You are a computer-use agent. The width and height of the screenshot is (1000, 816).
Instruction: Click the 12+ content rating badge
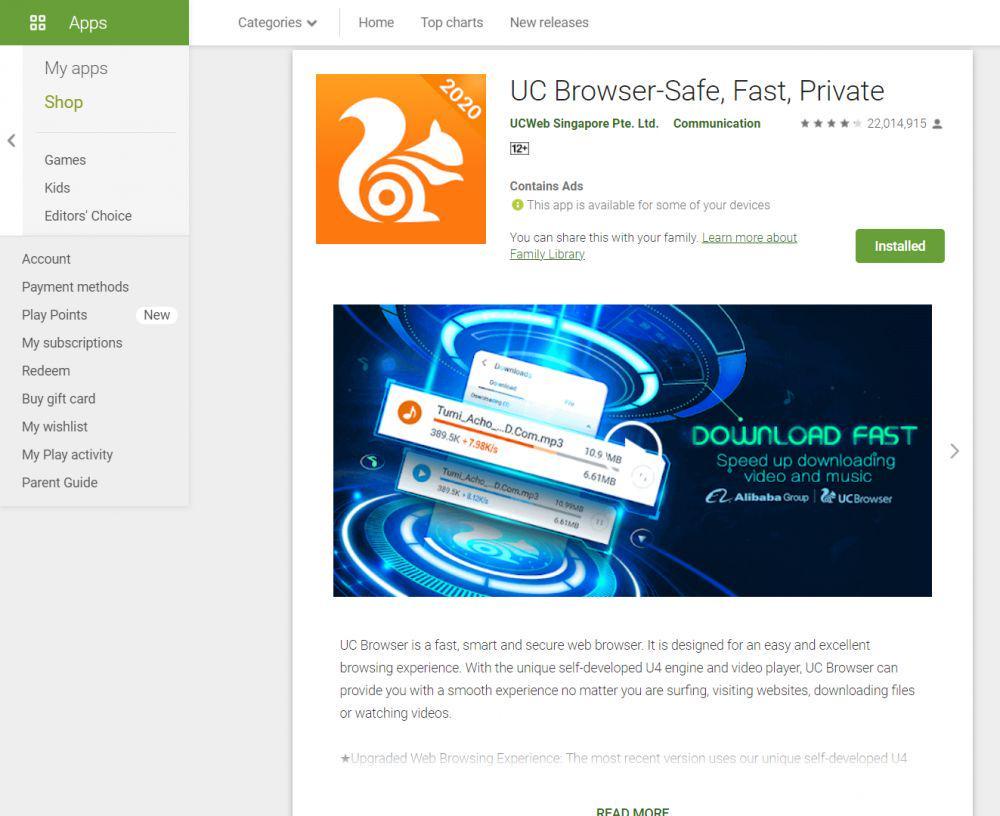pyautogui.click(x=519, y=149)
